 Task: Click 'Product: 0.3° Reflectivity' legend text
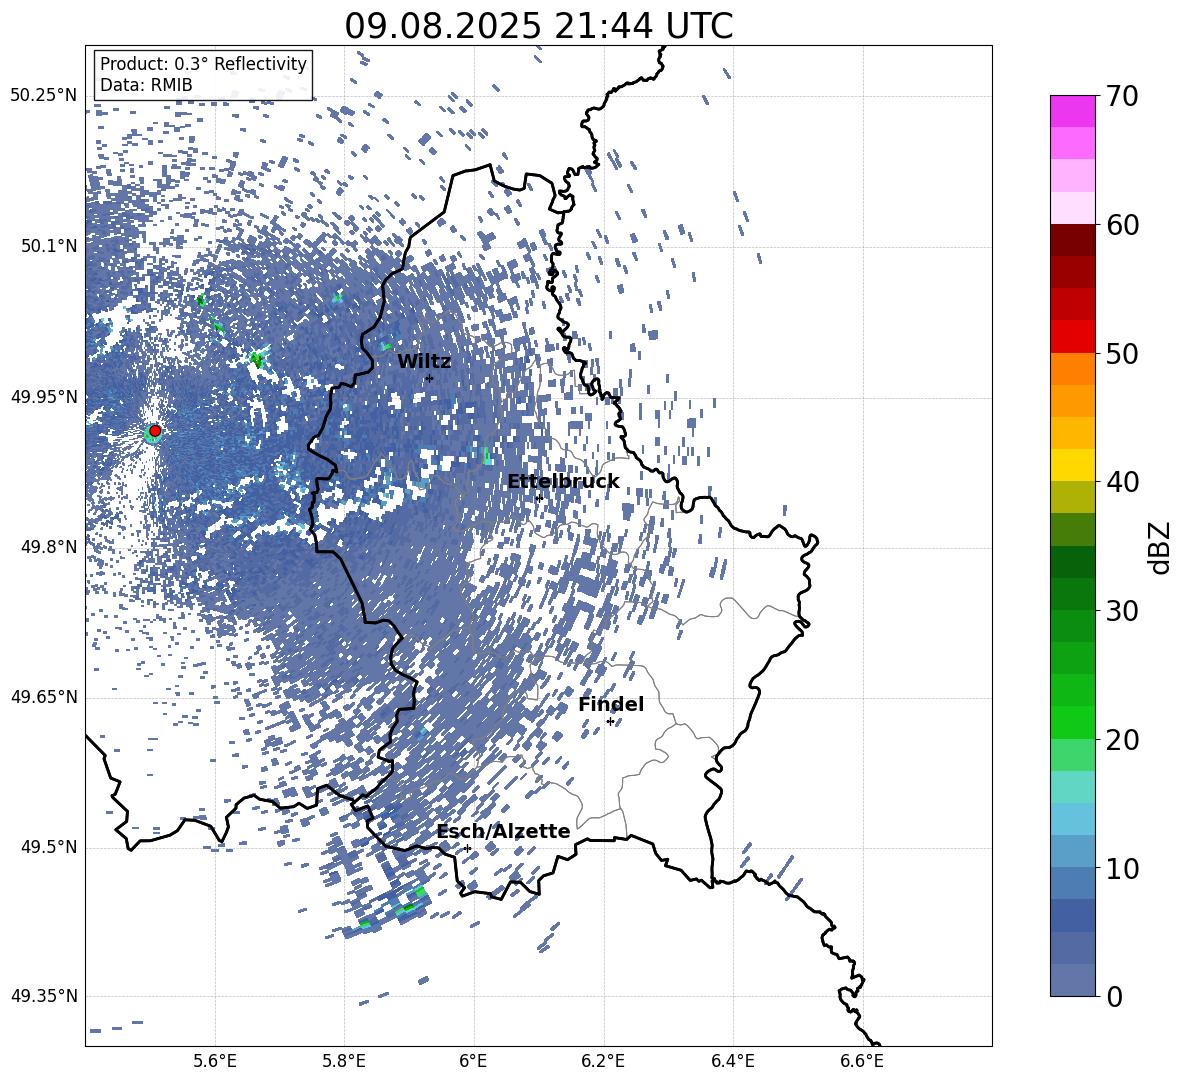coord(203,64)
